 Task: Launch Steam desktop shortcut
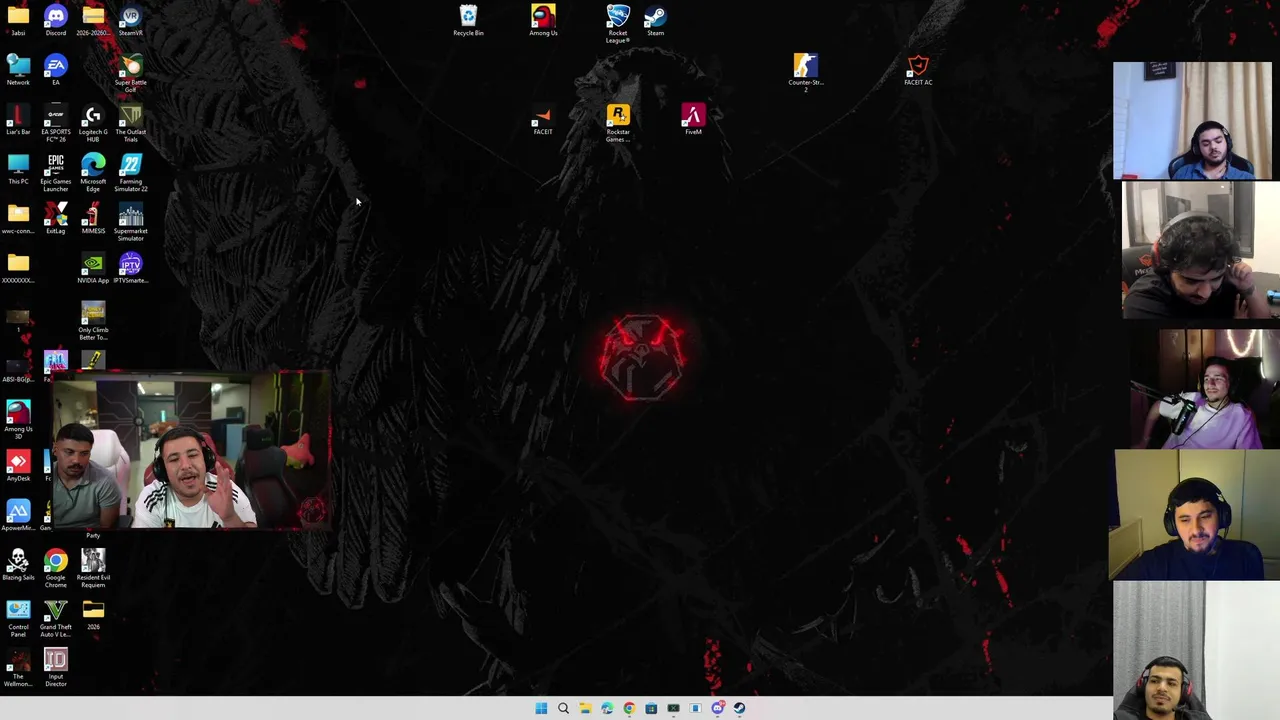click(655, 20)
